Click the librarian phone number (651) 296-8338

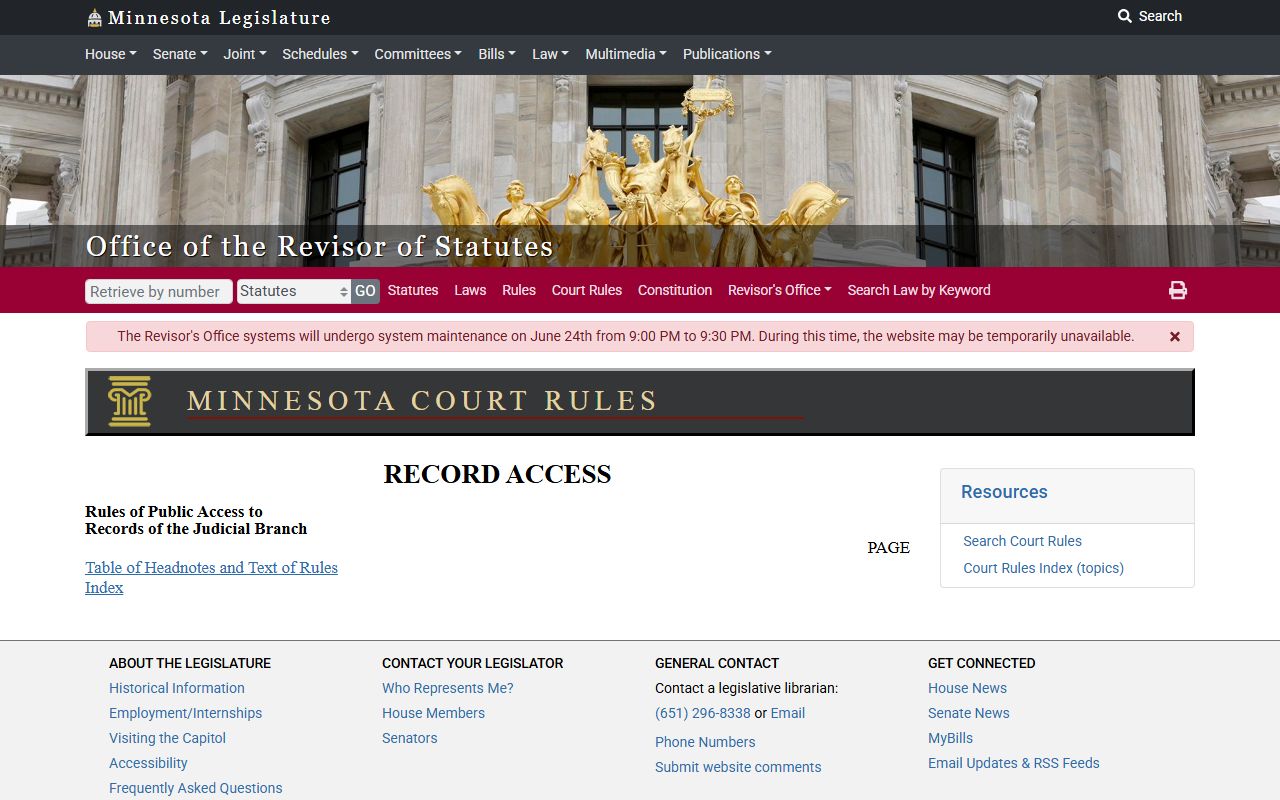pyautogui.click(x=702, y=713)
